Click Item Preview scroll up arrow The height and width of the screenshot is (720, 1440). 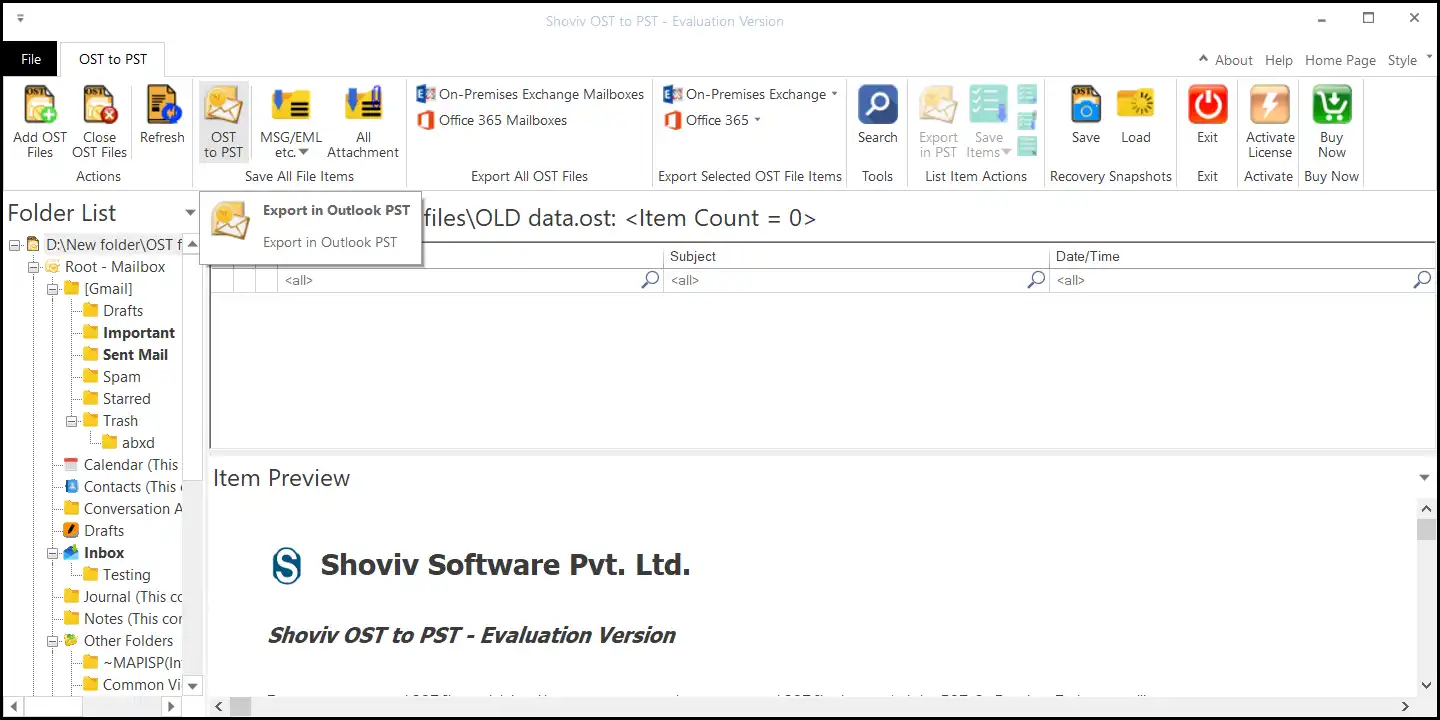tap(1427, 507)
